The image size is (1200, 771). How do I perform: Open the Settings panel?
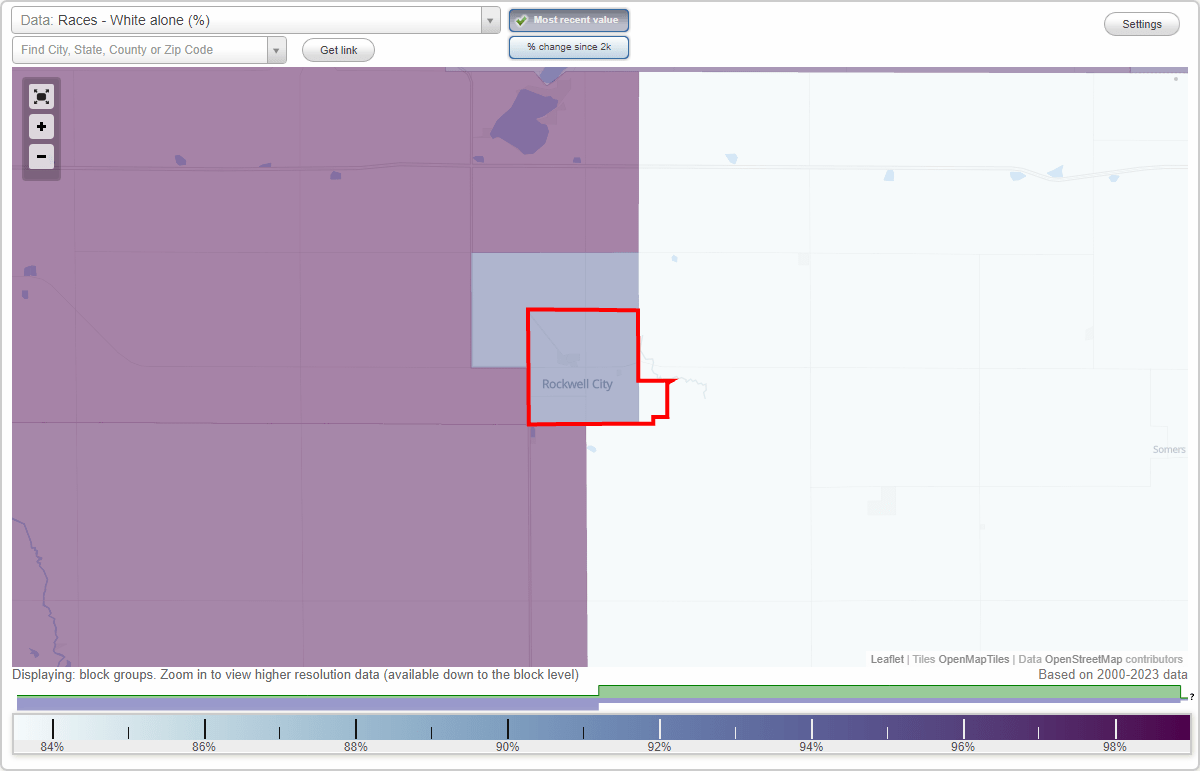click(1141, 23)
